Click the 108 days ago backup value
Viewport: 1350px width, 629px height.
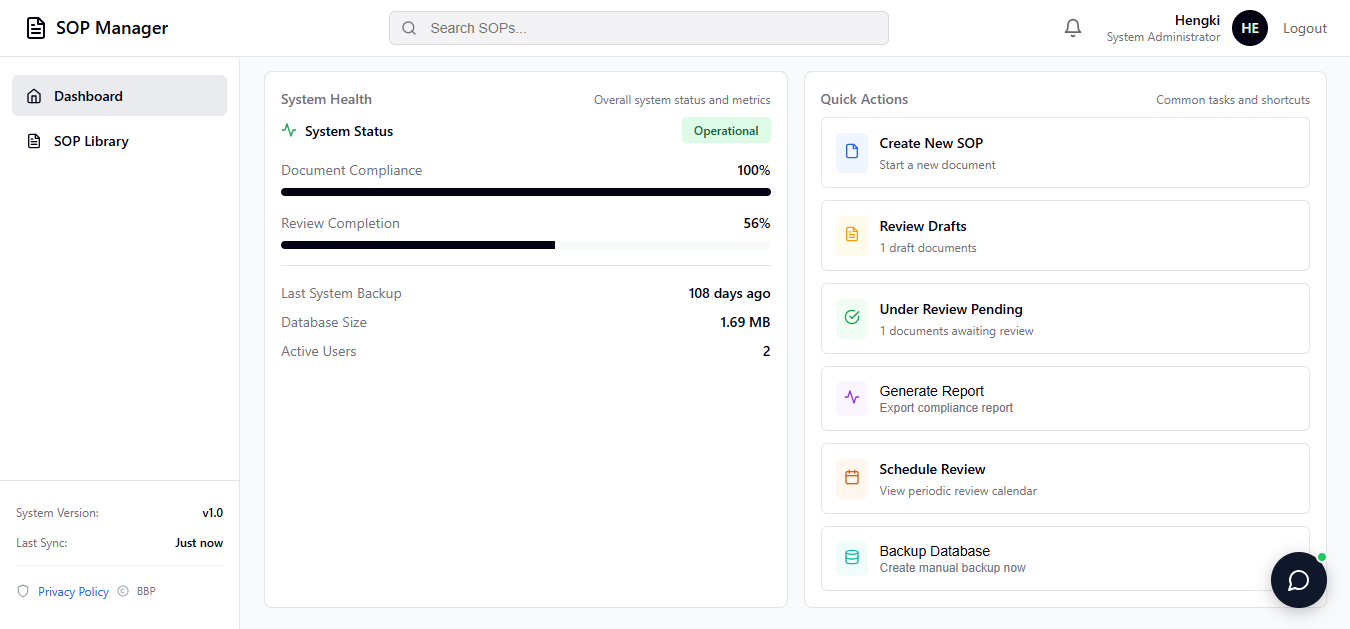(729, 293)
